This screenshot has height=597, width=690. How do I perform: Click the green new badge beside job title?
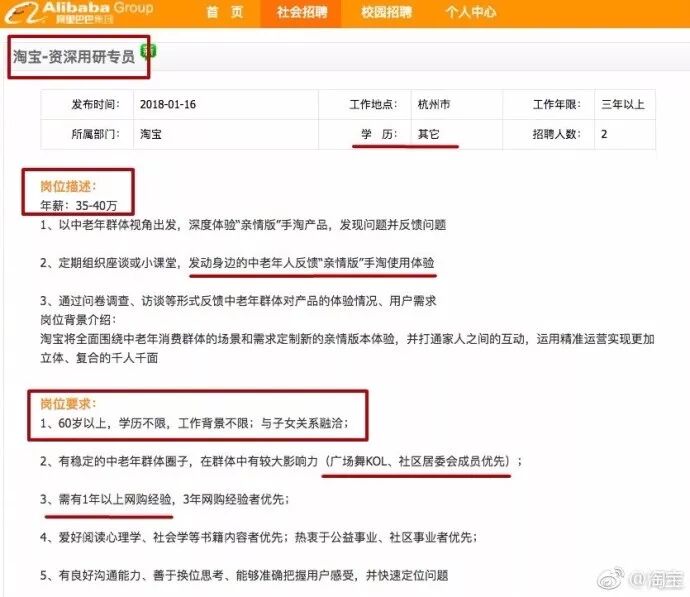point(148,51)
